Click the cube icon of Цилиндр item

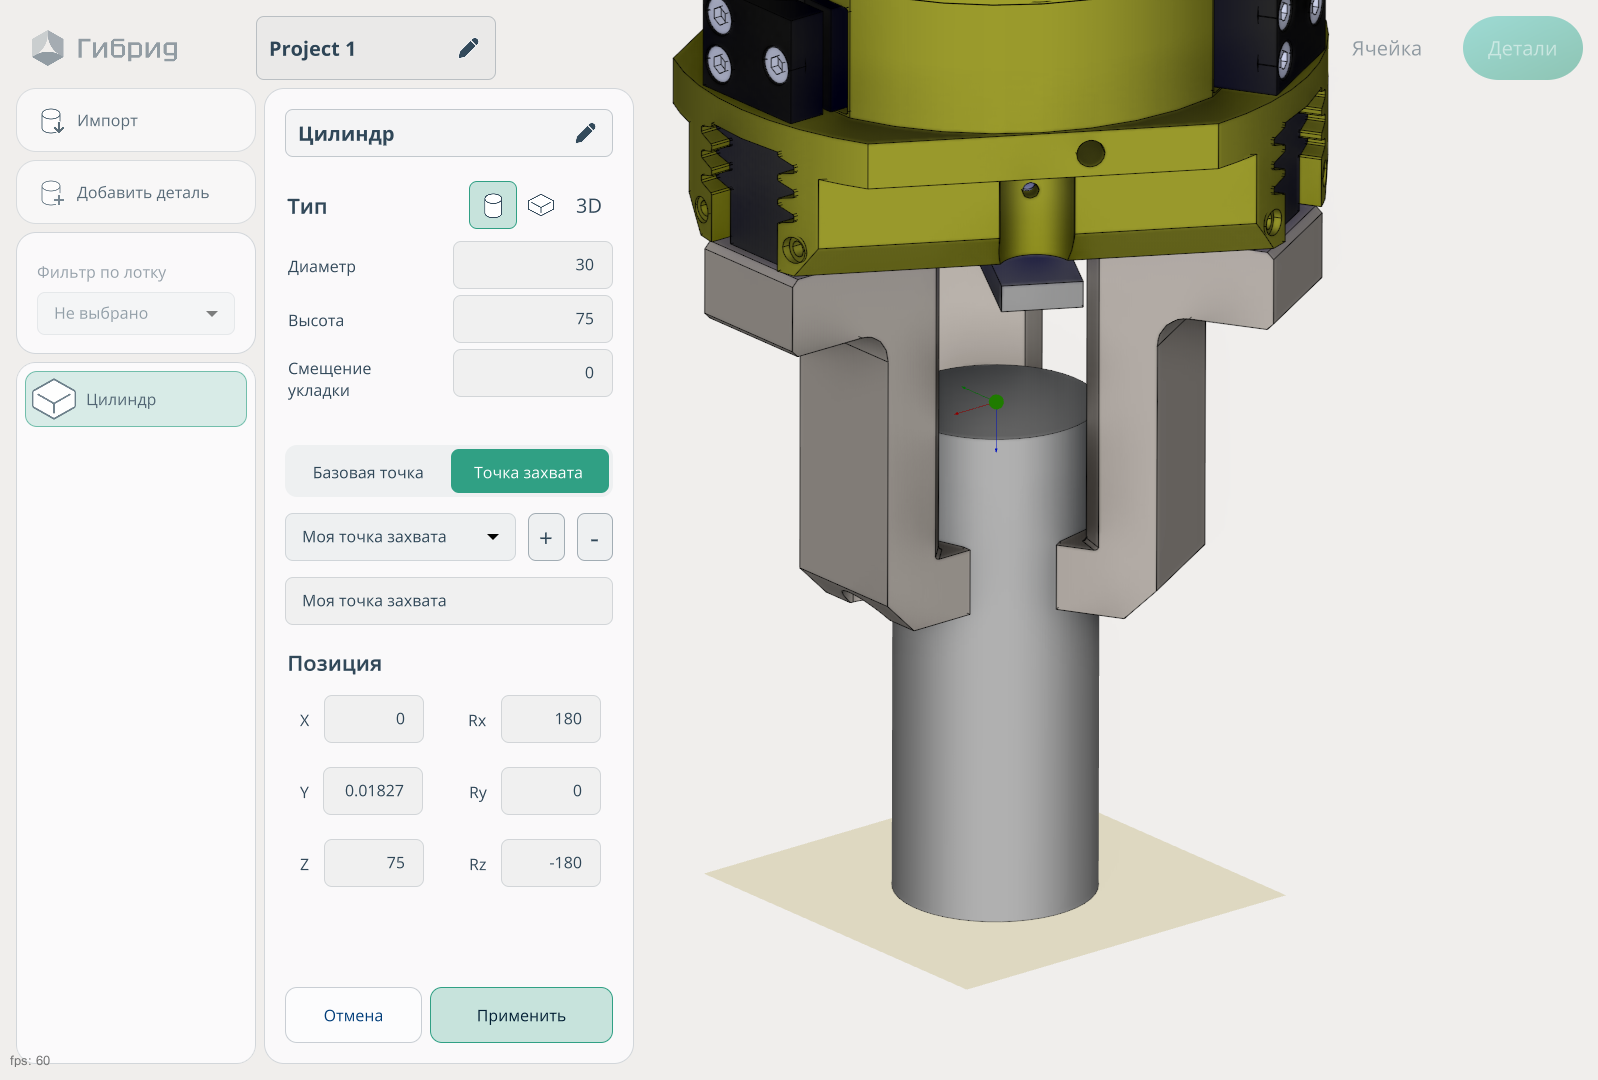(54, 399)
